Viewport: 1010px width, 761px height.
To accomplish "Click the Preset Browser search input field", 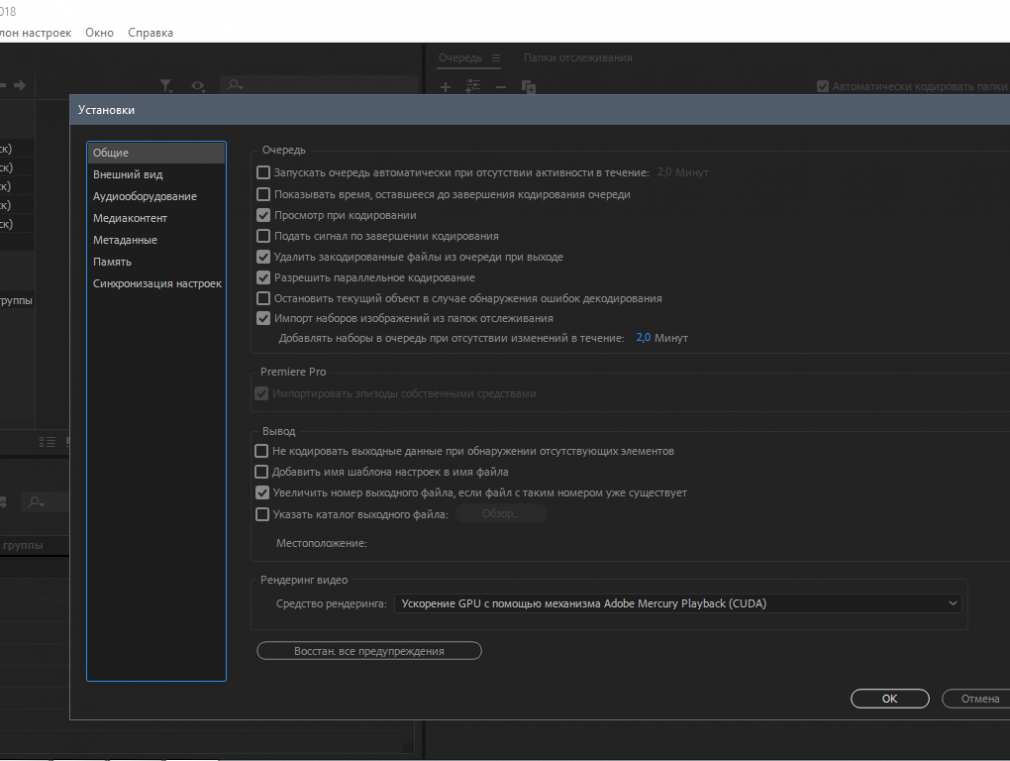I will [45, 502].
